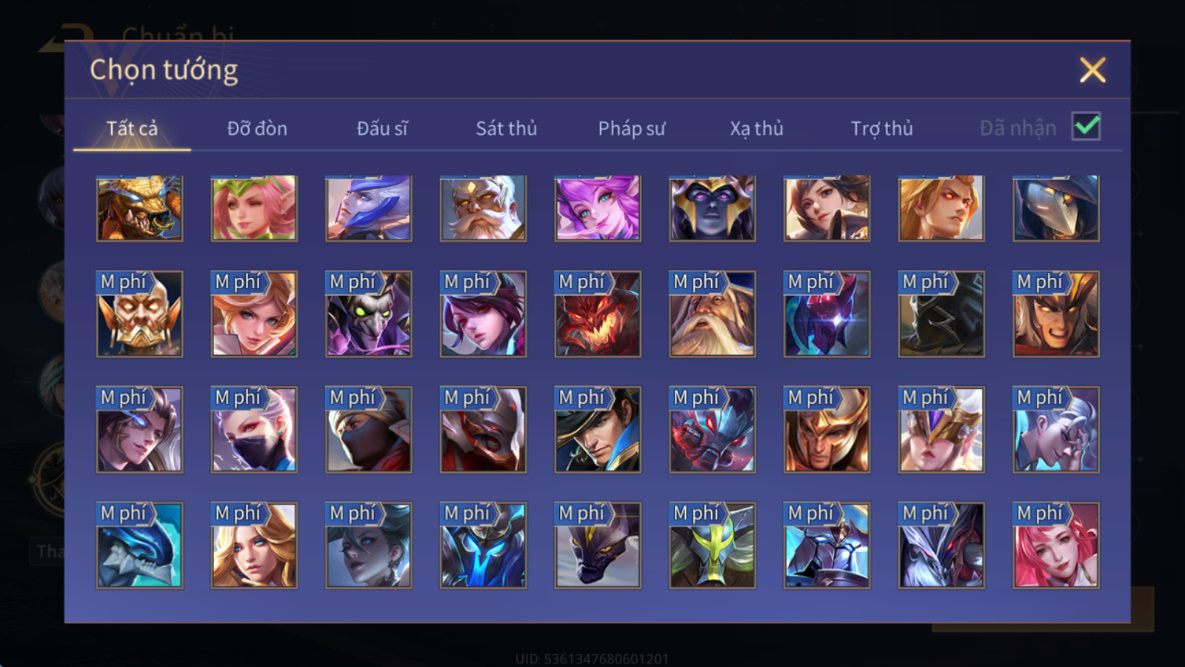Choose the blue shark-headed hero portrait
The height and width of the screenshot is (667, 1185).
pyautogui.click(x=140, y=545)
